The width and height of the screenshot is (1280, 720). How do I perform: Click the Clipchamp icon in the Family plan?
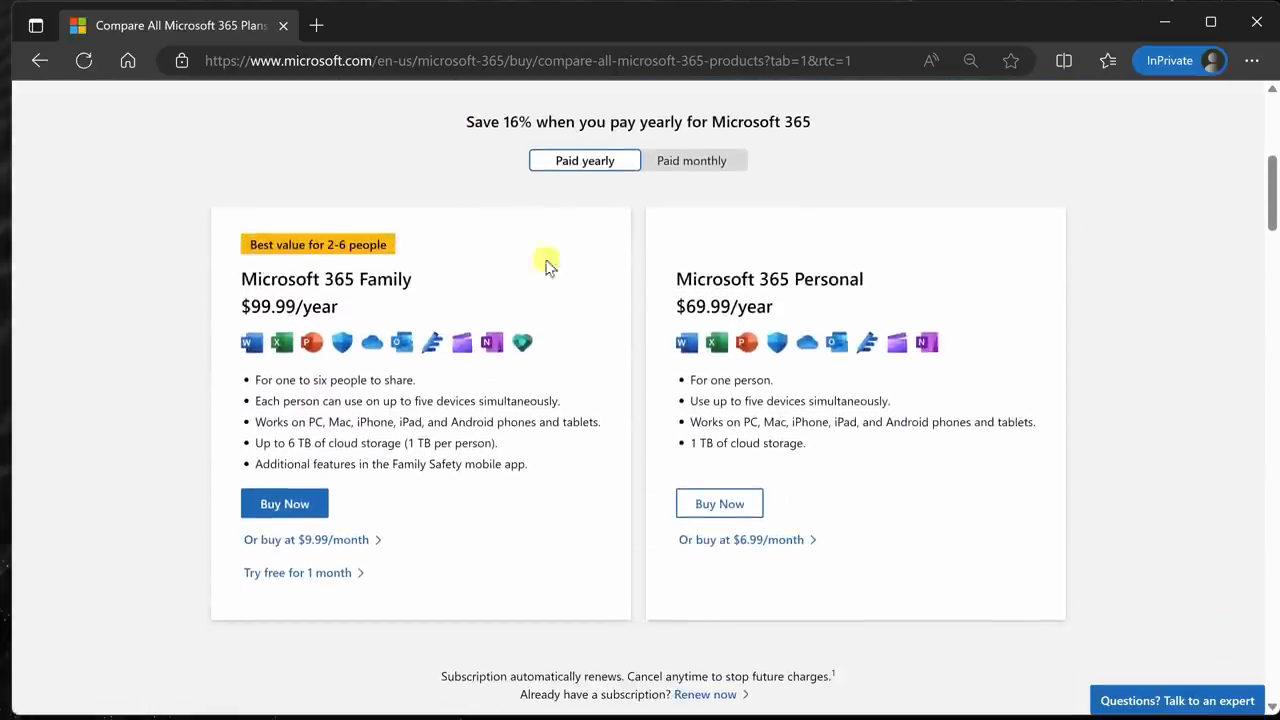pos(462,343)
